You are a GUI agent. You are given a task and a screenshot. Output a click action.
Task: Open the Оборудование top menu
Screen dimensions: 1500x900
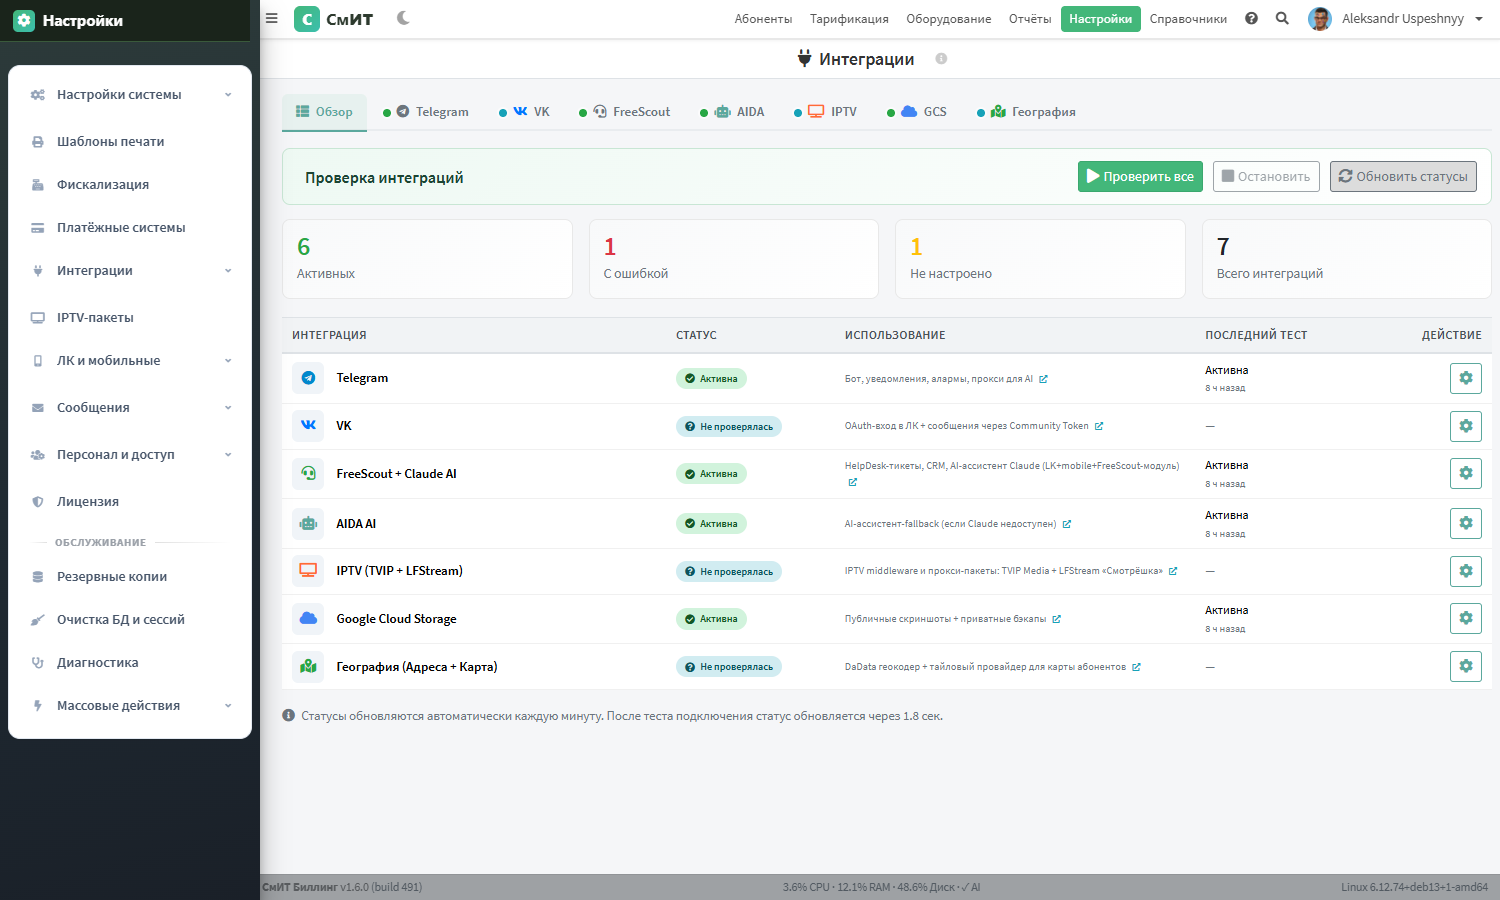point(949,19)
